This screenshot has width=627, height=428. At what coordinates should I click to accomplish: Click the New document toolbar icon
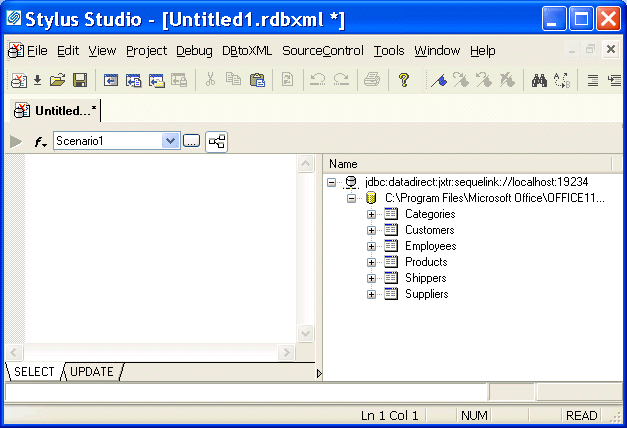tap(18, 81)
